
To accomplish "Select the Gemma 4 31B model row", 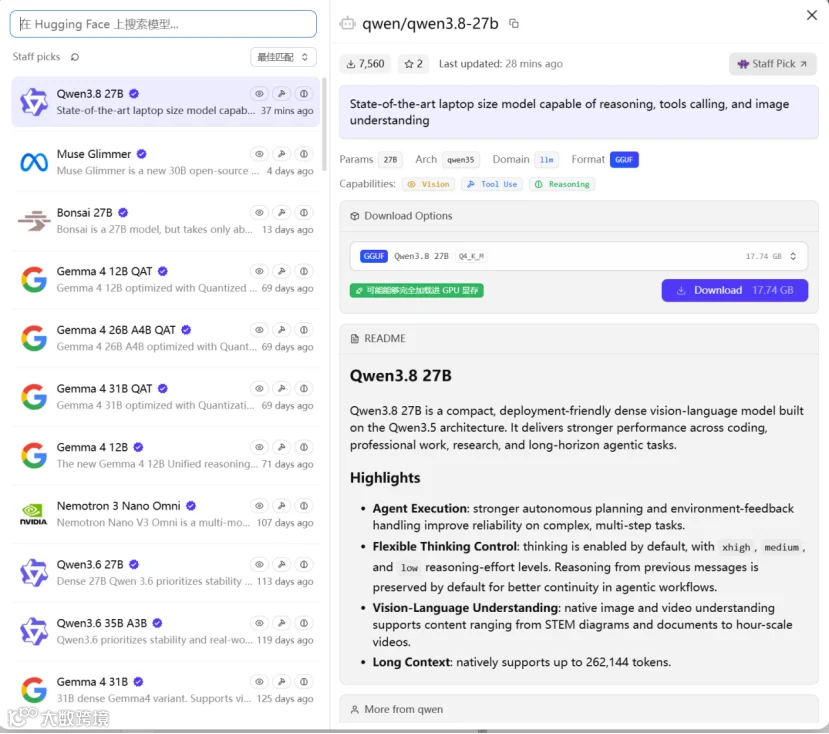I will pyautogui.click(x=165, y=690).
